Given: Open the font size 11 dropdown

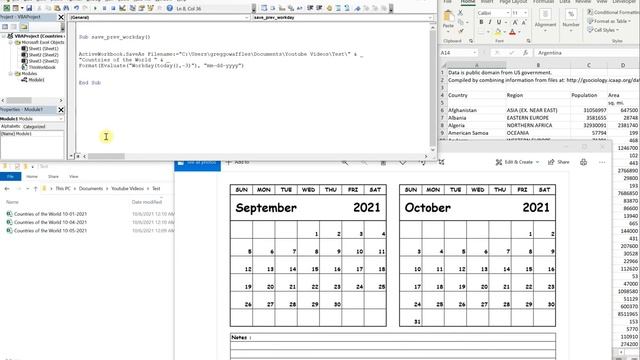Looking at the screenshot, I should [x=525, y=13].
